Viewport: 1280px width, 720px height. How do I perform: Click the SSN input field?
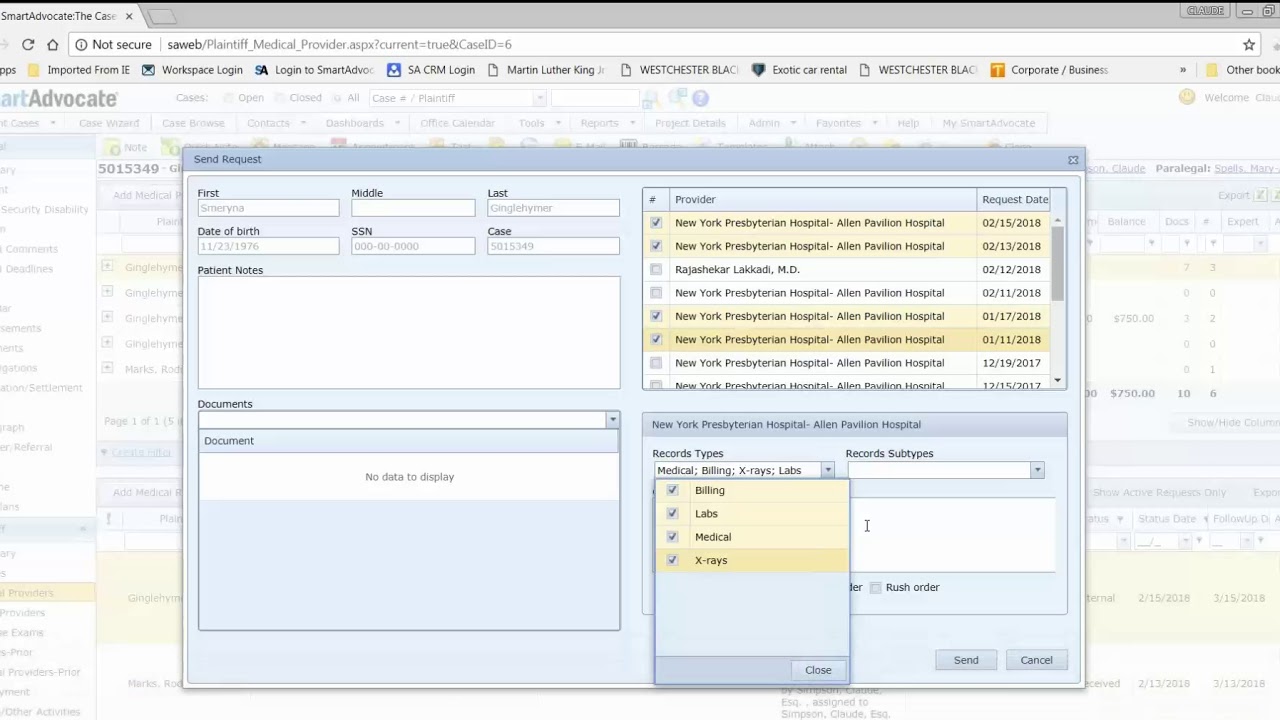coord(413,246)
